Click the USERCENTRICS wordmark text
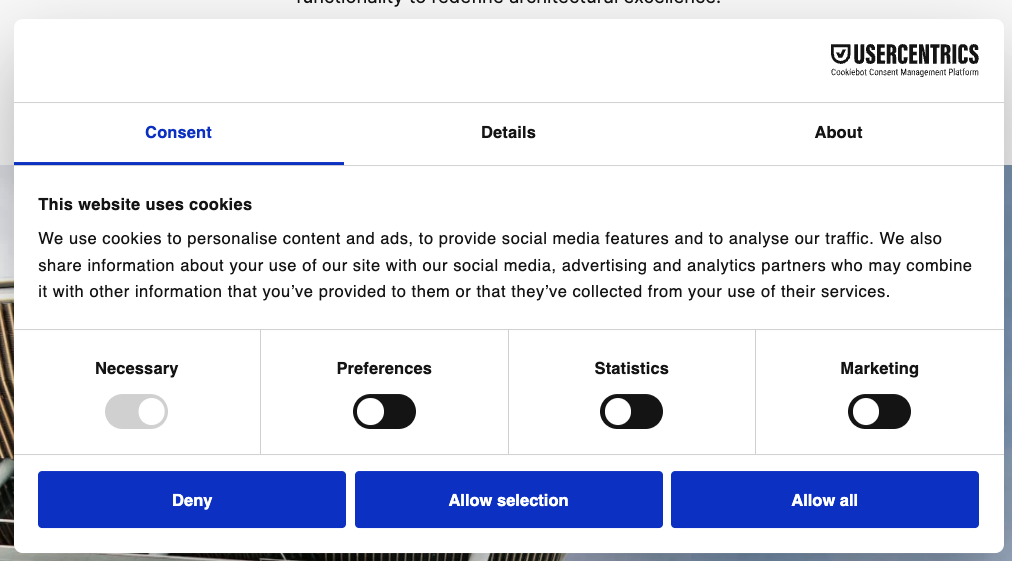Viewport: 1012px width, 561px height. [916, 54]
